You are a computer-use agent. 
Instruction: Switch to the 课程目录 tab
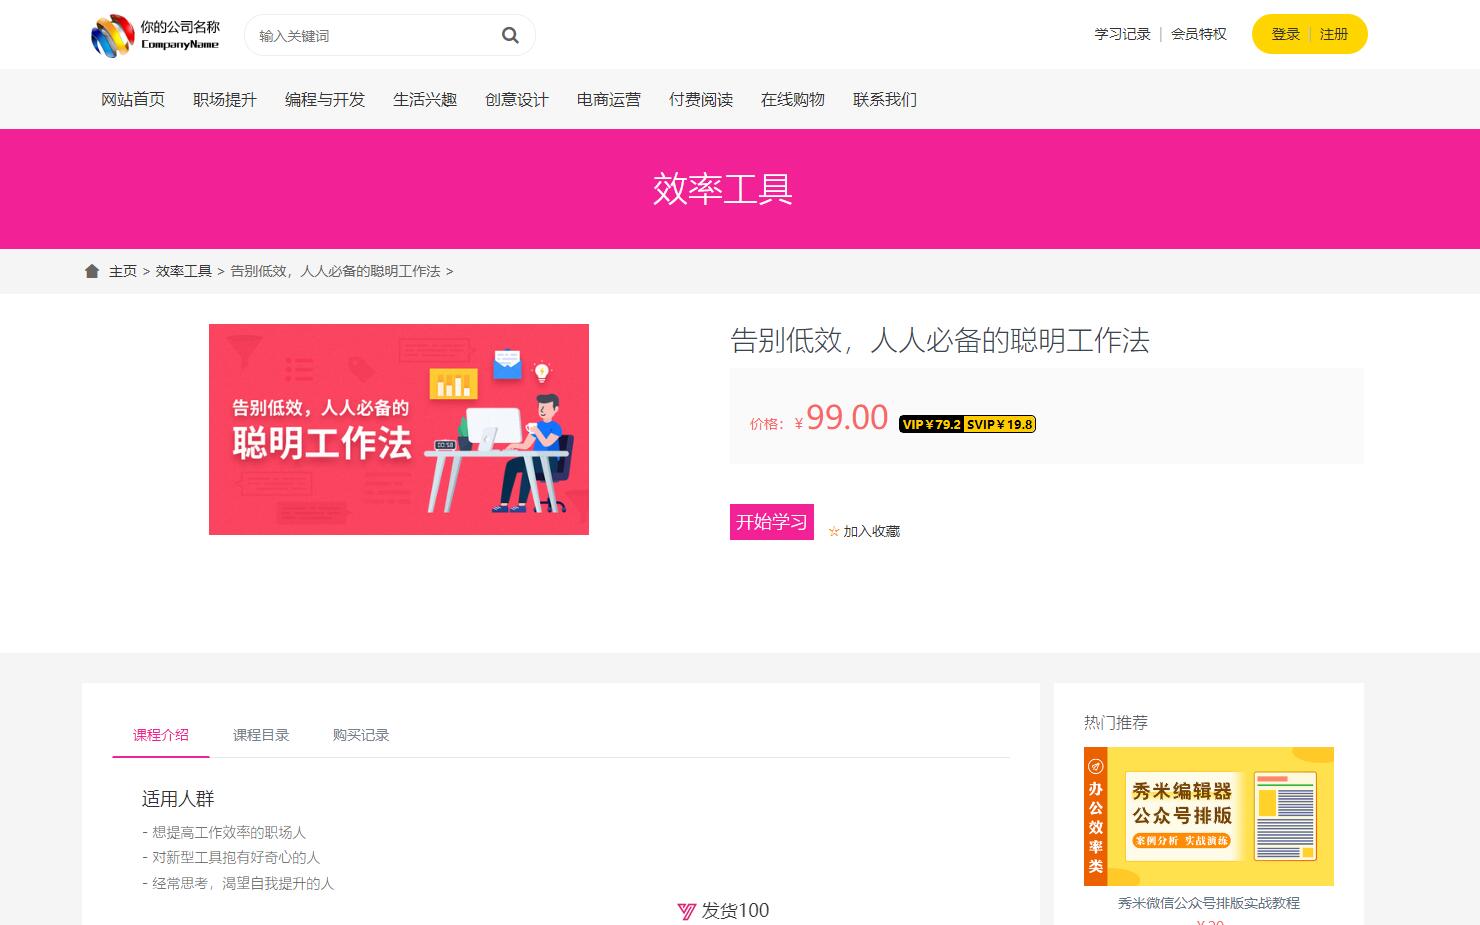point(261,735)
